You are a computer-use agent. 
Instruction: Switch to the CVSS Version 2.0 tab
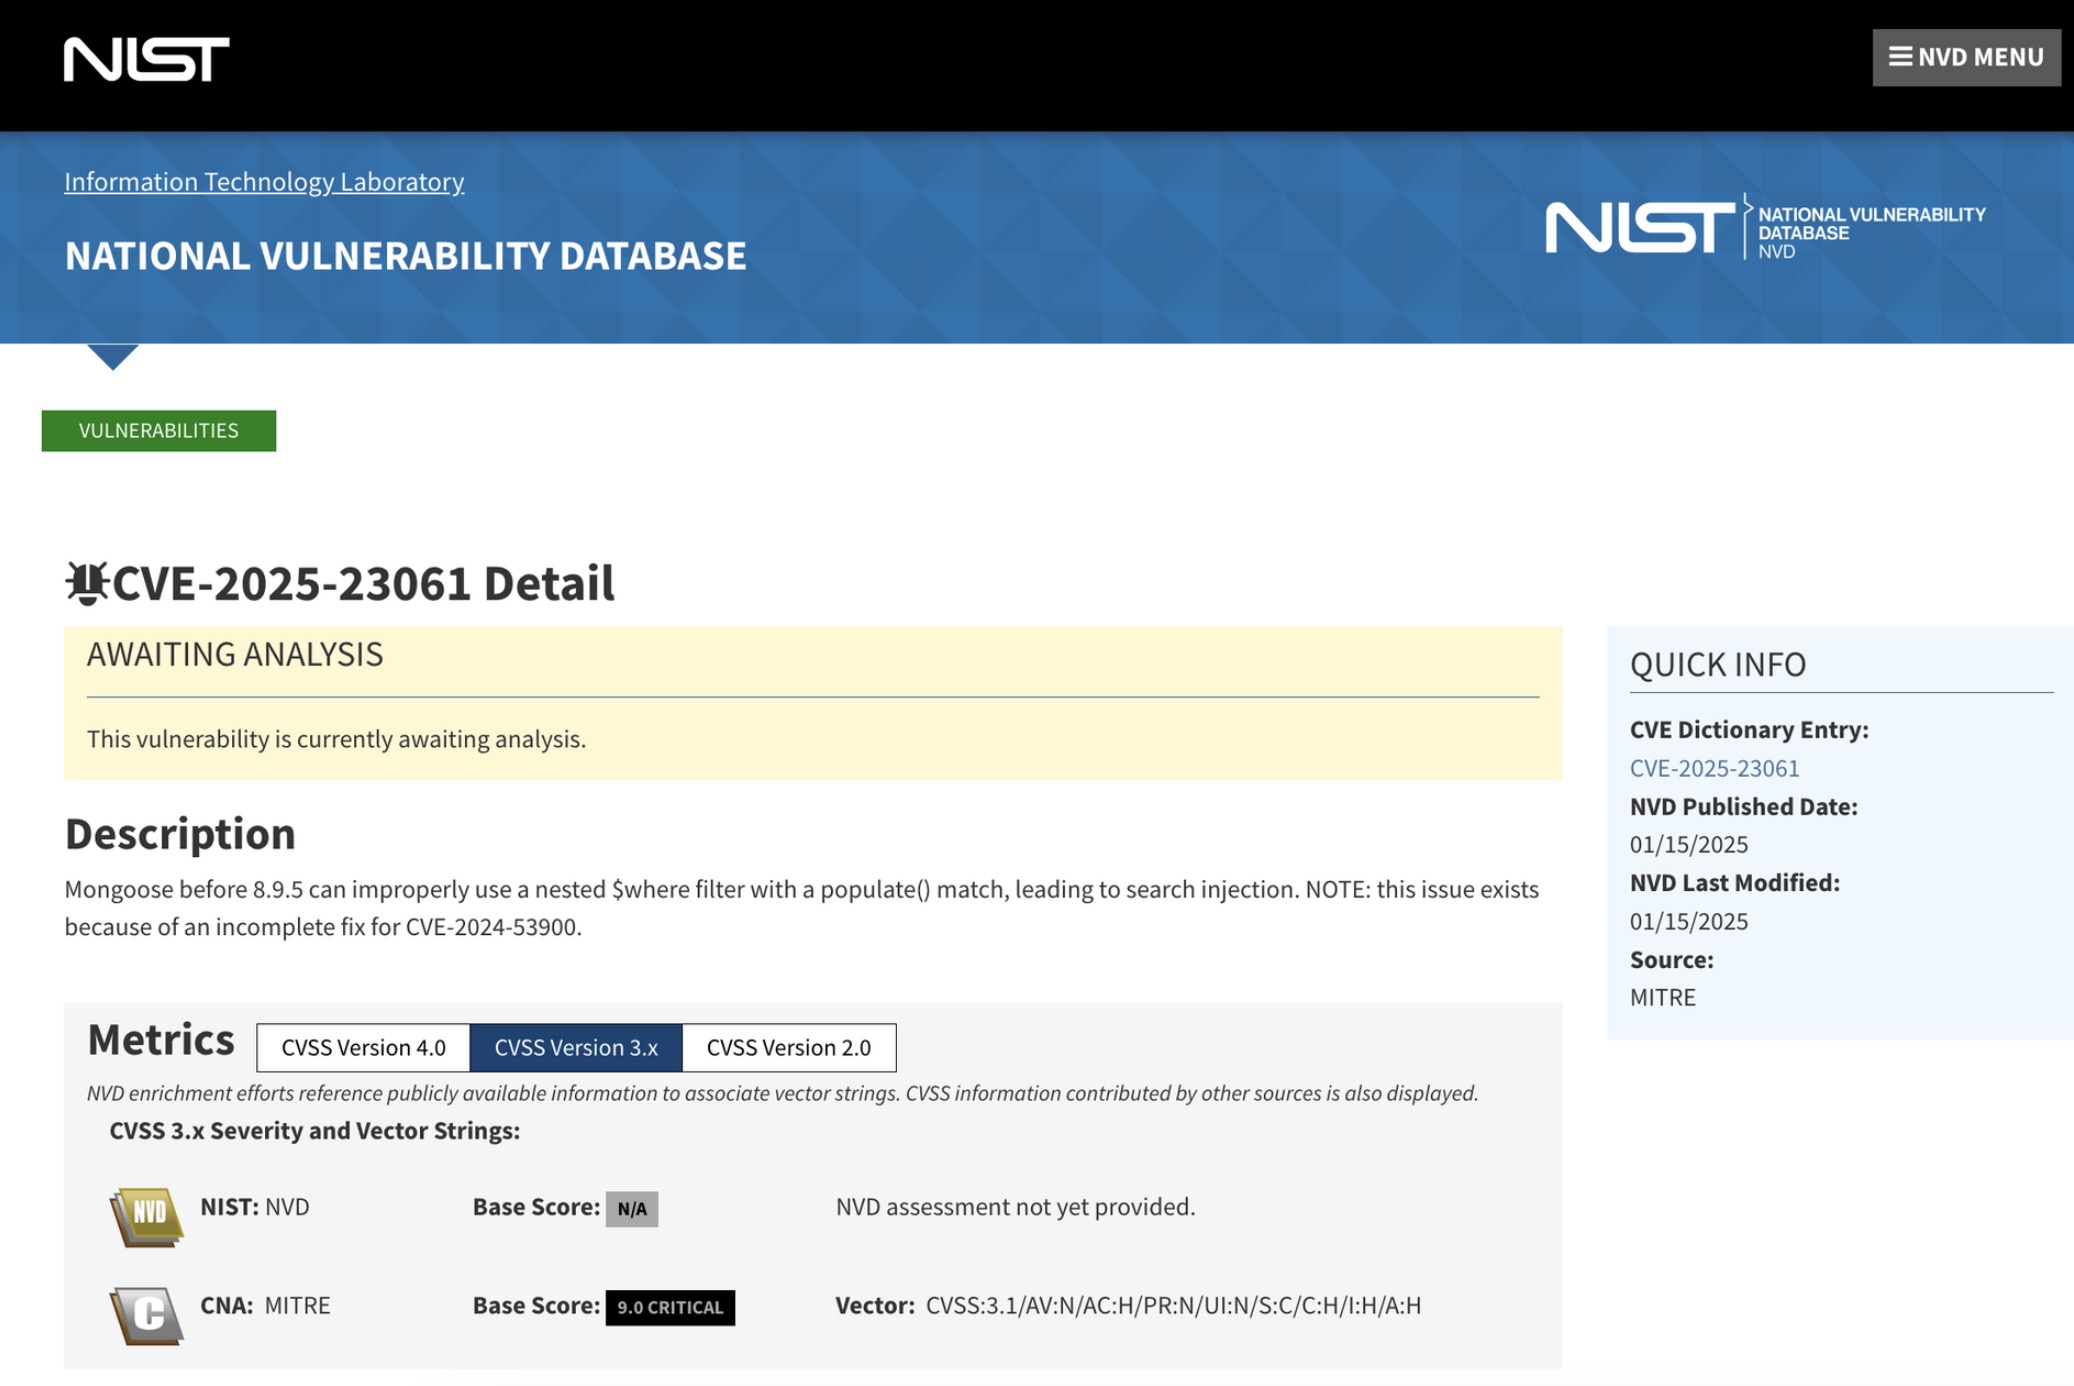point(789,1047)
